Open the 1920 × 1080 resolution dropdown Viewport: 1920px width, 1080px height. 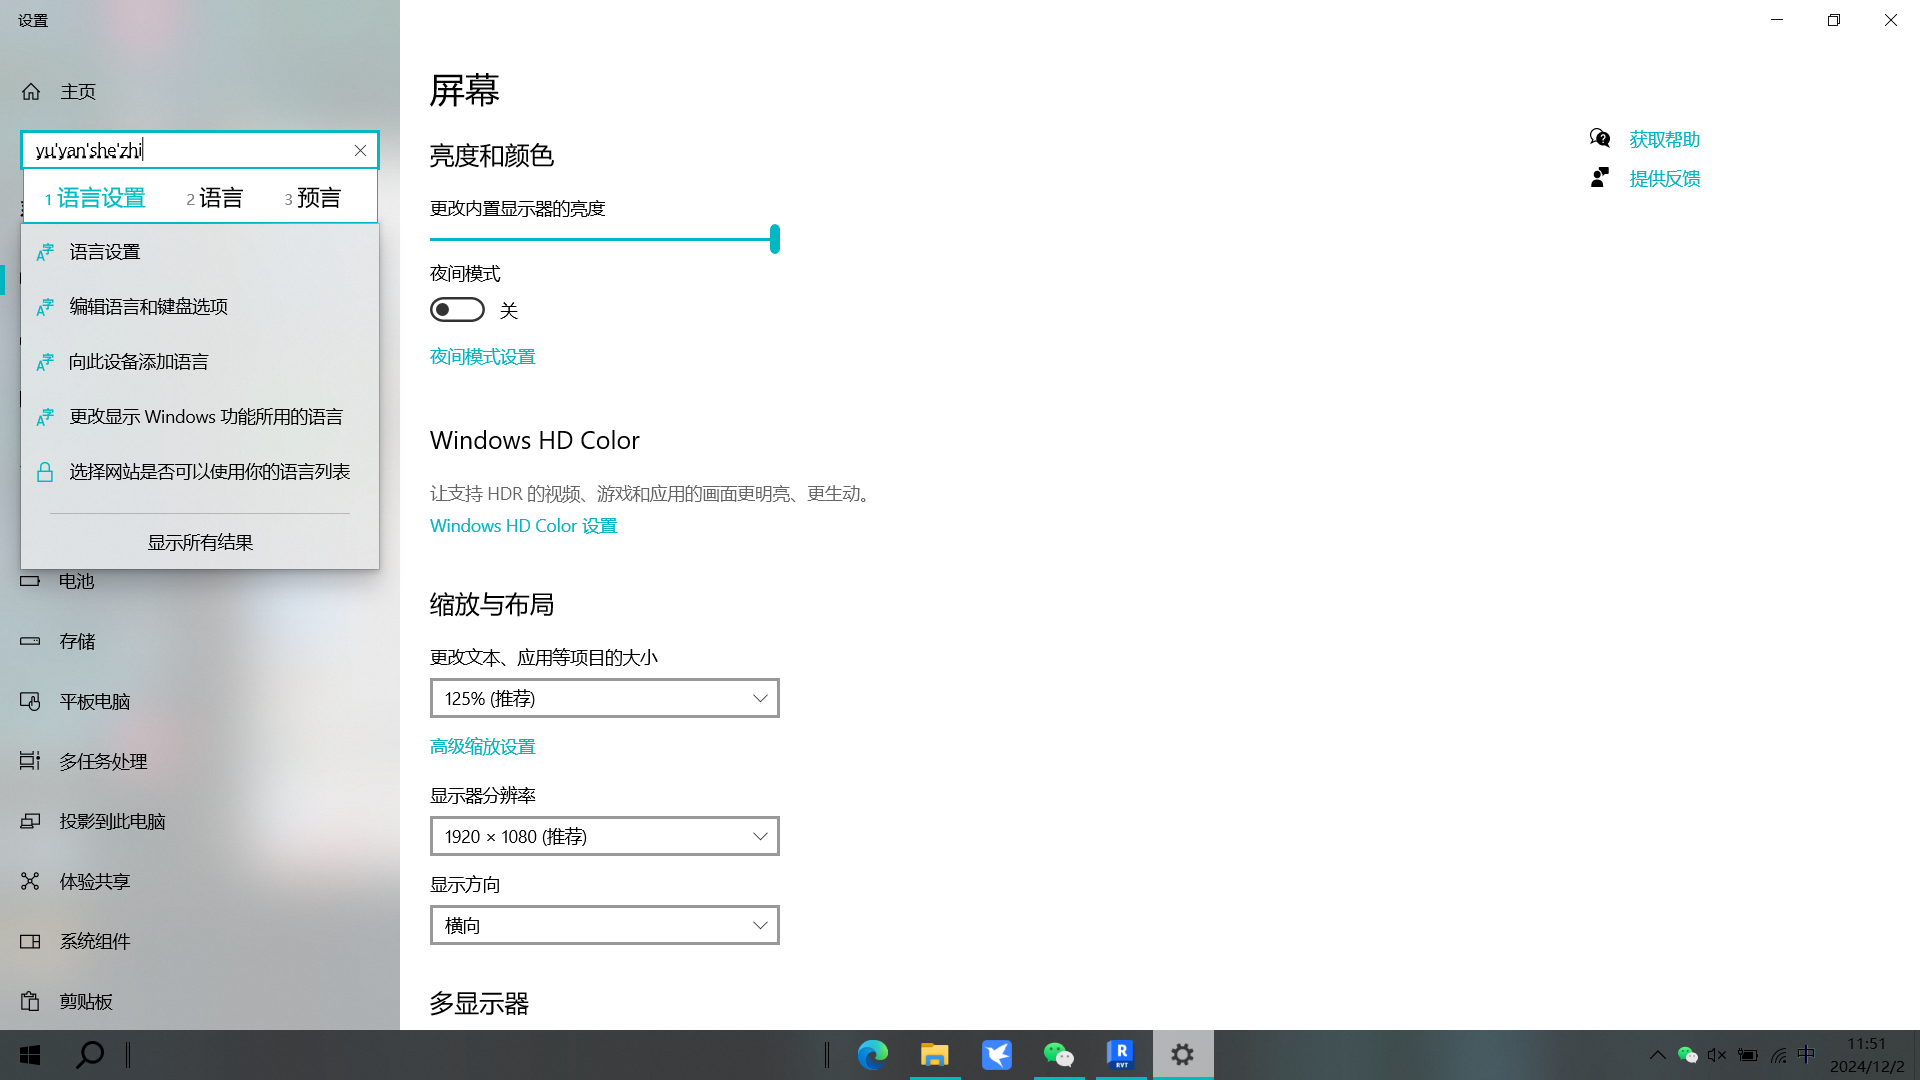click(x=604, y=836)
